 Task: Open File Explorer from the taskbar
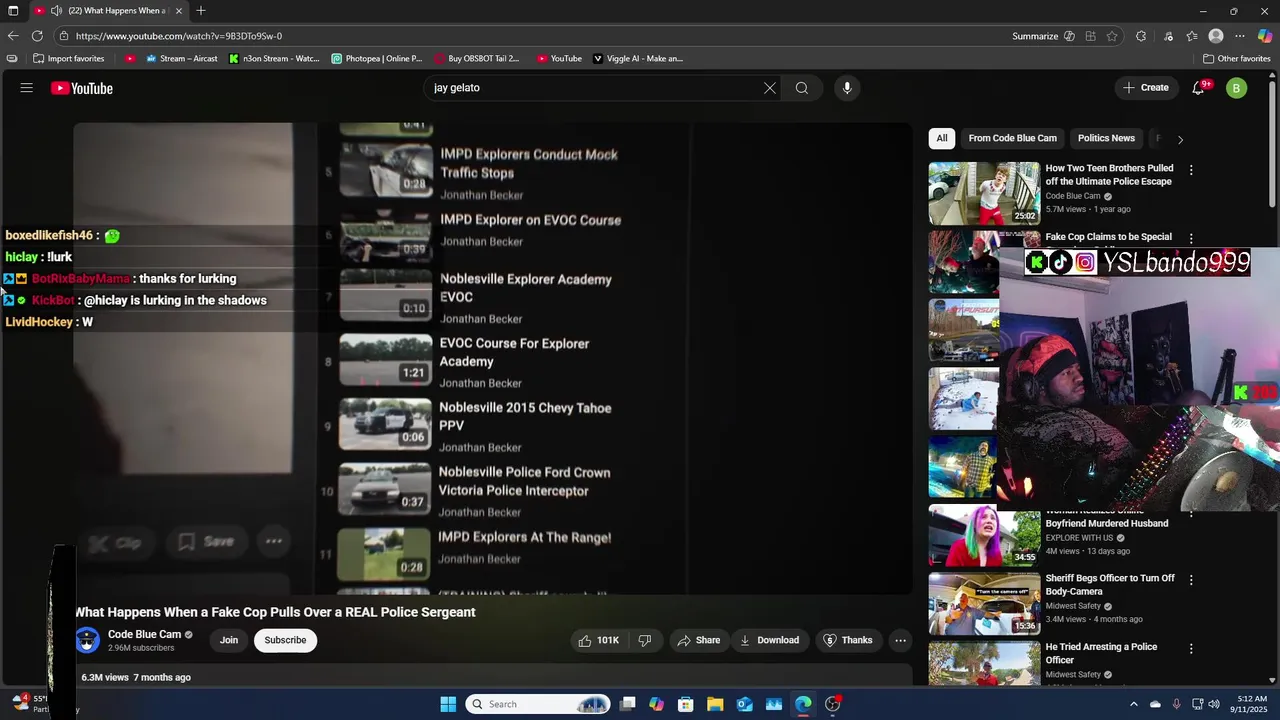[715, 704]
